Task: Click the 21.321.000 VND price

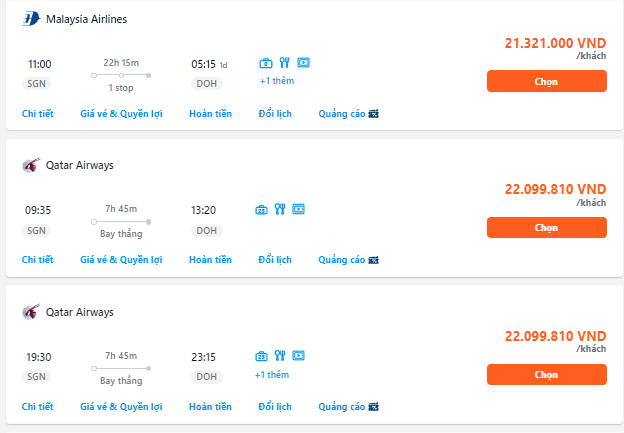Action: pyautogui.click(x=556, y=43)
